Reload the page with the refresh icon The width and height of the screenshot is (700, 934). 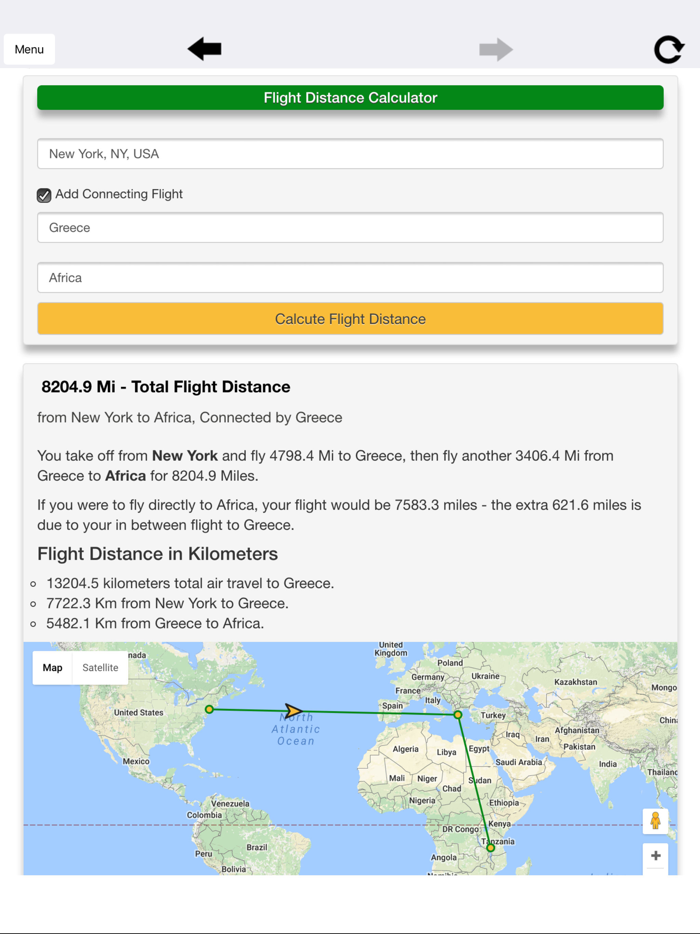pos(668,48)
